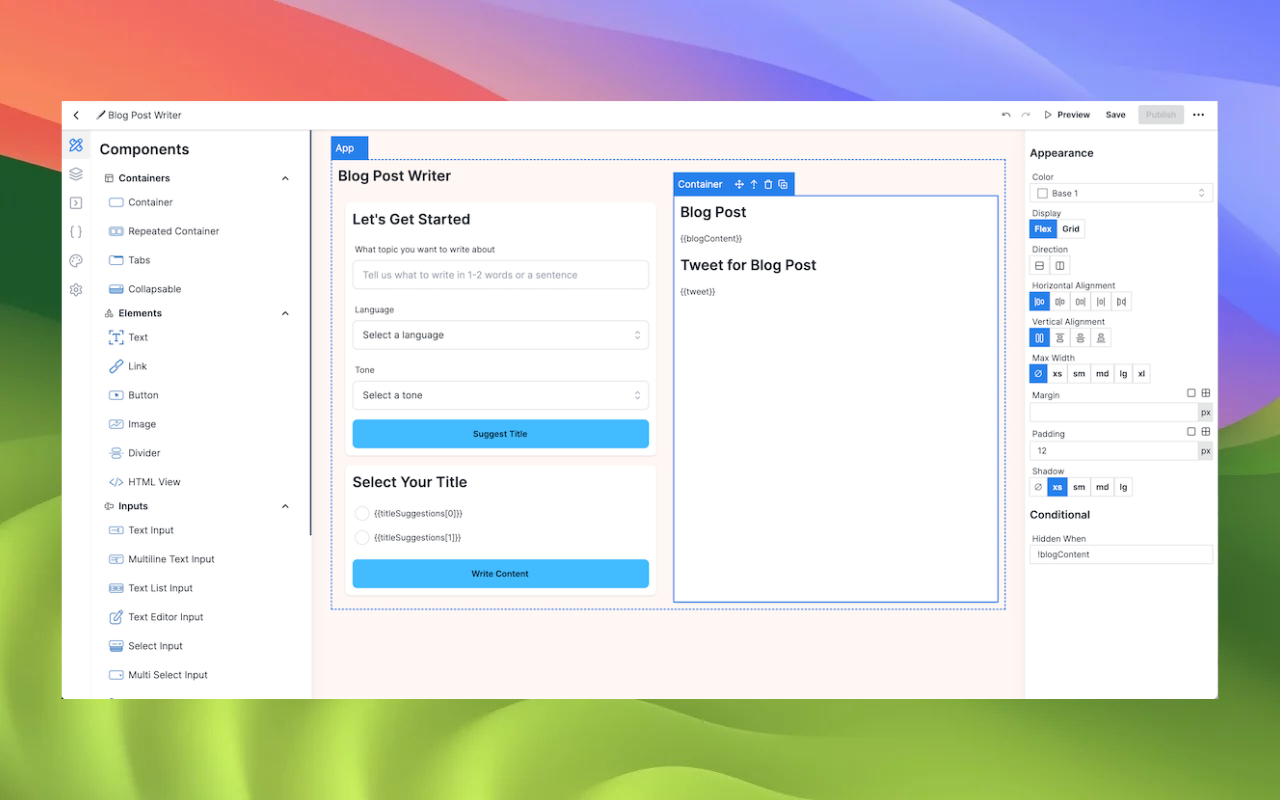This screenshot has width=1280, height=800.
Task: Duplicate the selected Container using copy icon
Action: click(x=783, y=184)
